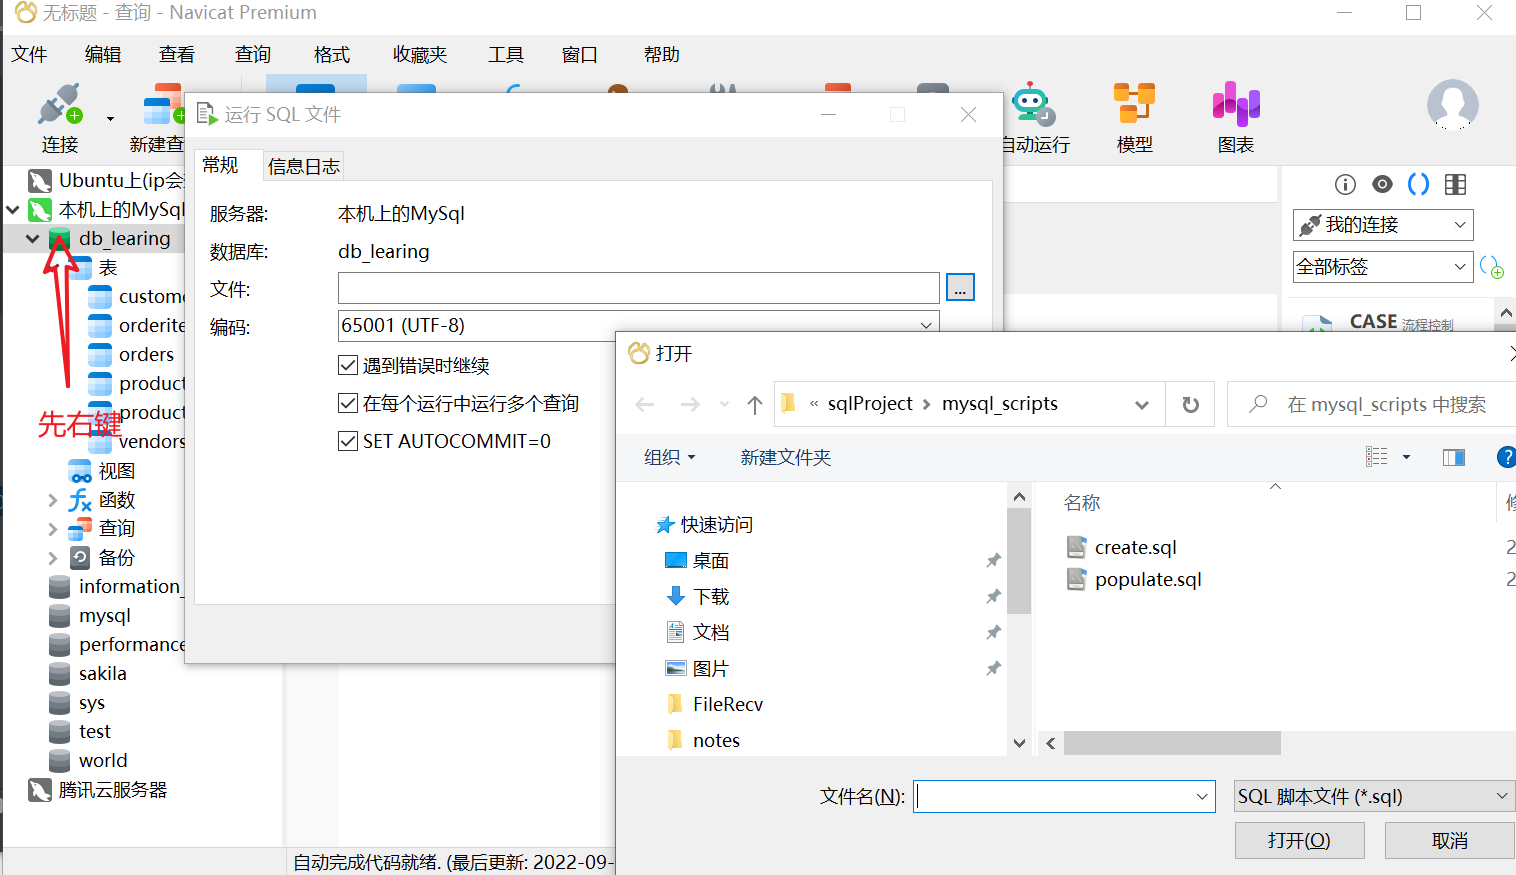Click the 打开(O) button
1516x875 pixels.
1299,840
